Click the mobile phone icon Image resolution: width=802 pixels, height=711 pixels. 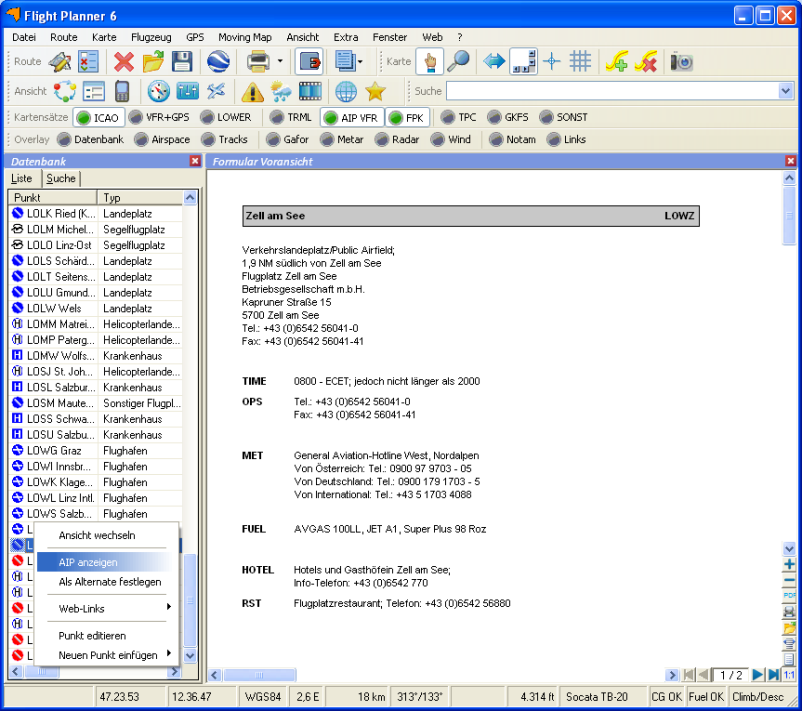point(122,92)
